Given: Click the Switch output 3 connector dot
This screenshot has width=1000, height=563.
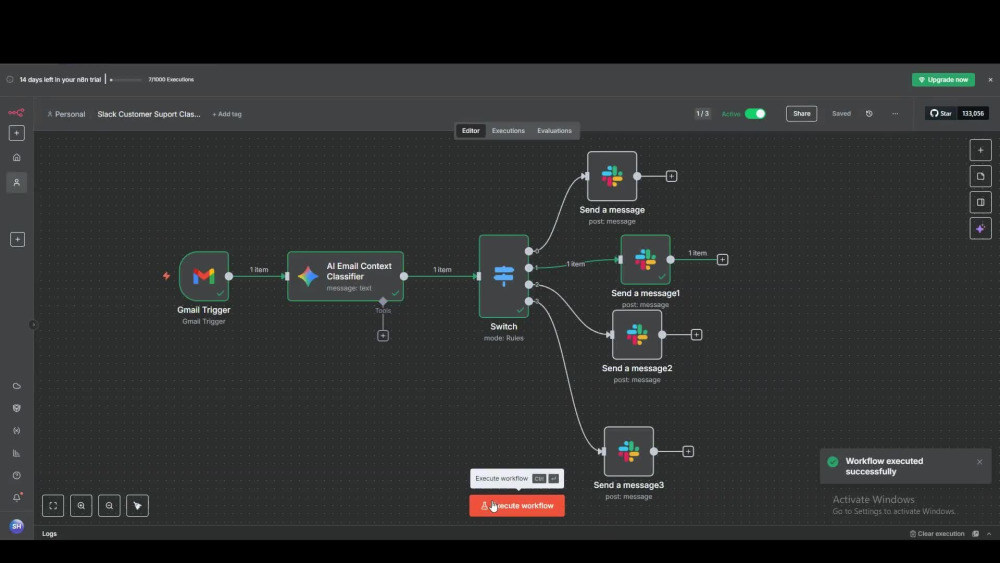Looking at the screenshot, I should point(529,301).
